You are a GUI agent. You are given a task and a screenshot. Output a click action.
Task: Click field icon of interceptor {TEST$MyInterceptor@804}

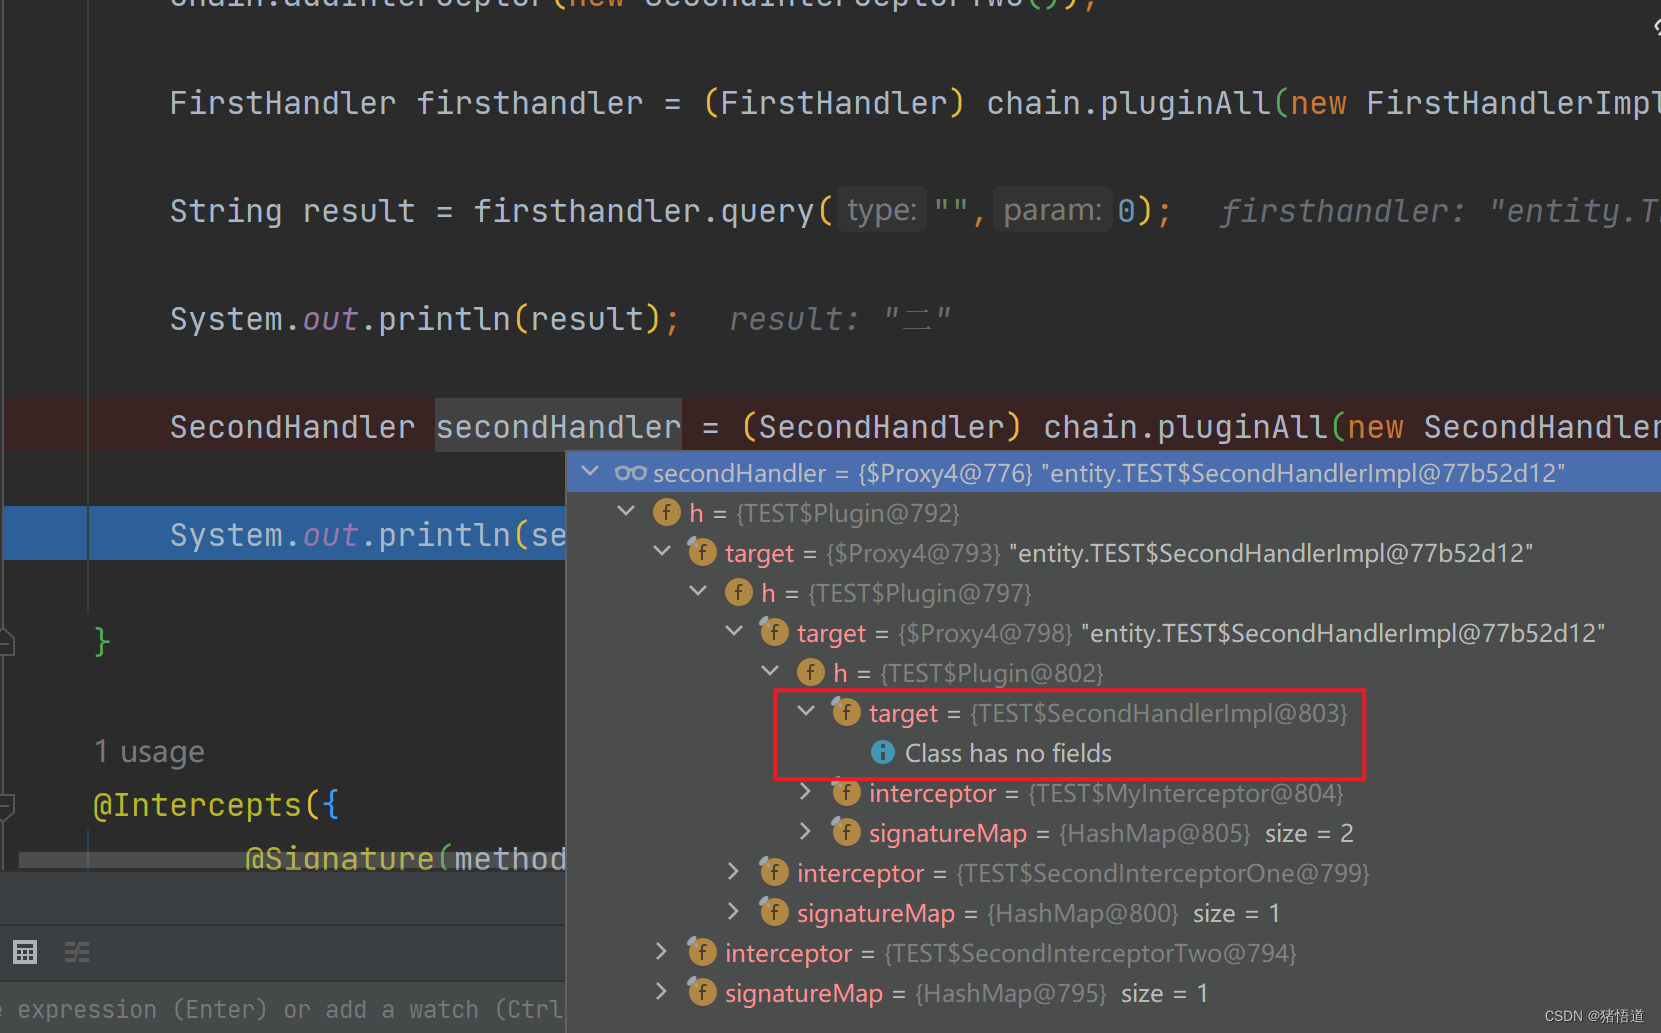[846, 792]
